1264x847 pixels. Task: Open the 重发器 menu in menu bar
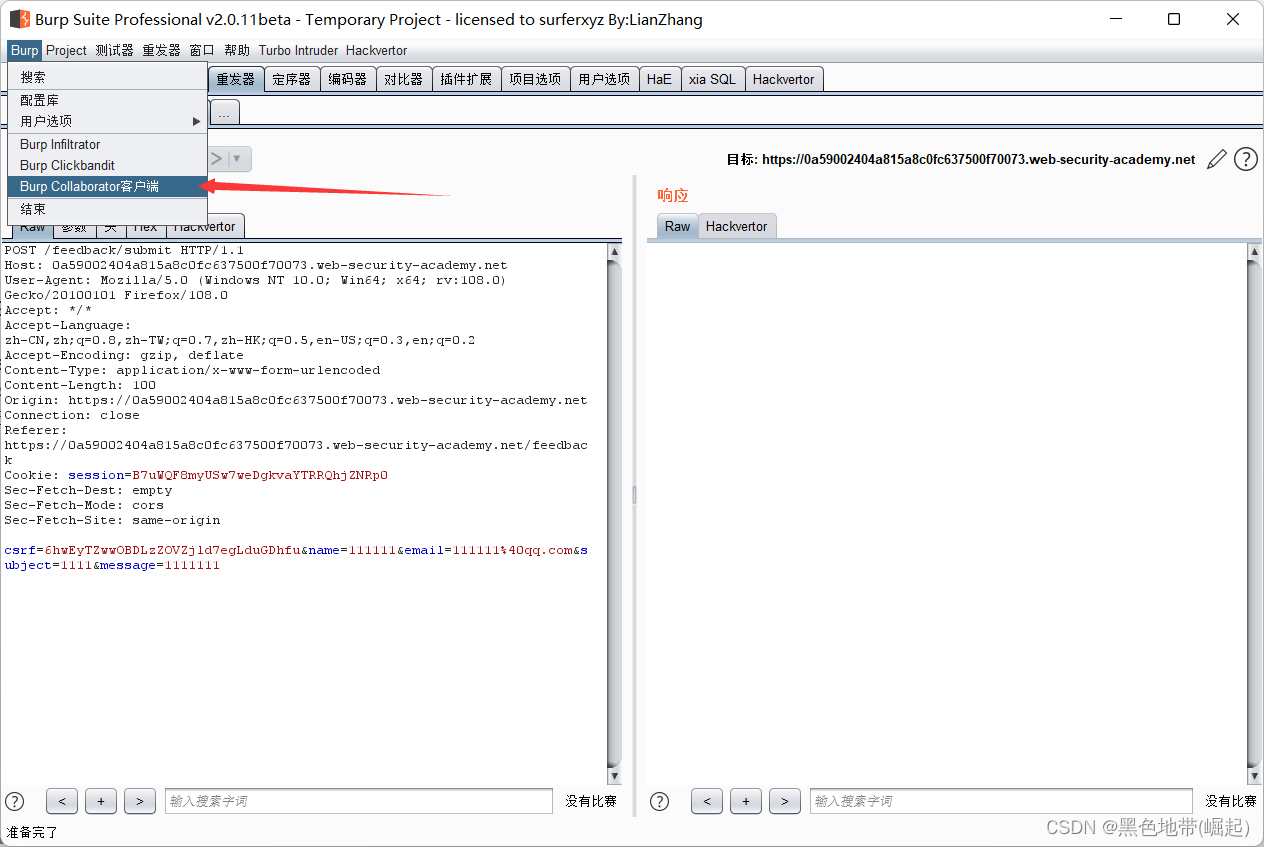tap(161, 50)
